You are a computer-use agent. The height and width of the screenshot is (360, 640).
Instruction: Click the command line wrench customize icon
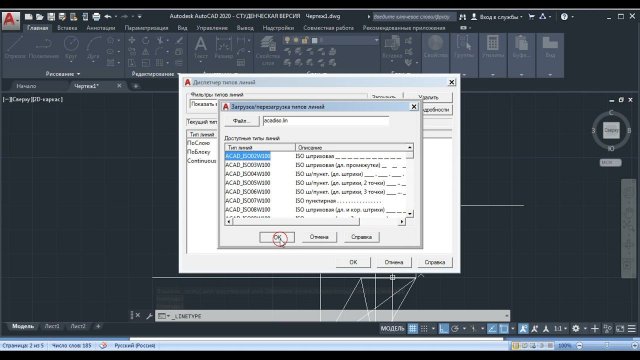[149, 316]
